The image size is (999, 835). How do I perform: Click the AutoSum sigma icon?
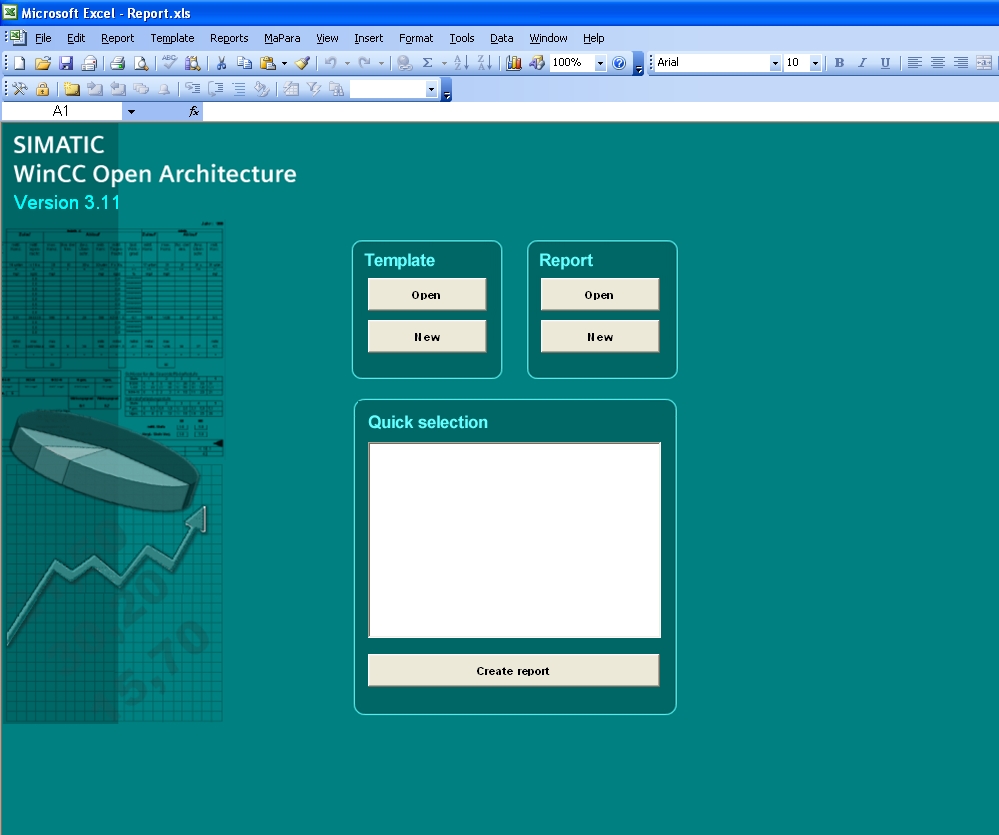428,62
